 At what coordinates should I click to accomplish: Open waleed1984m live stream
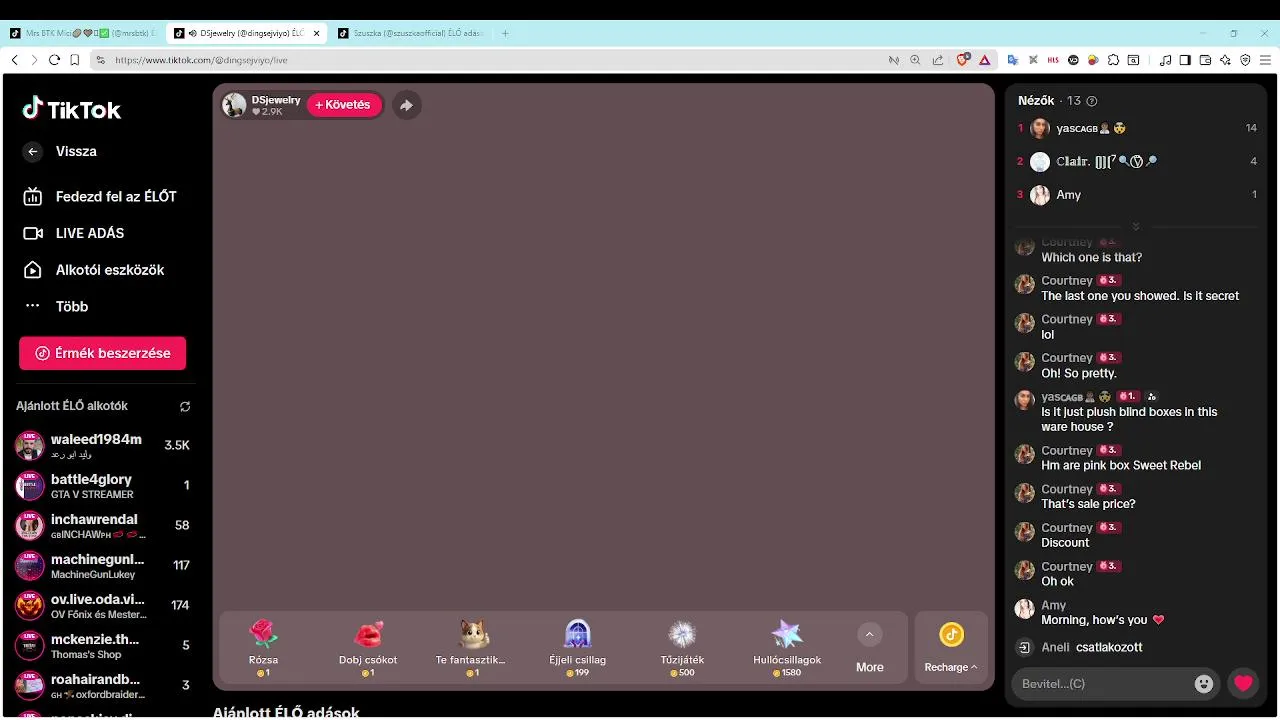tap(102, 446)
